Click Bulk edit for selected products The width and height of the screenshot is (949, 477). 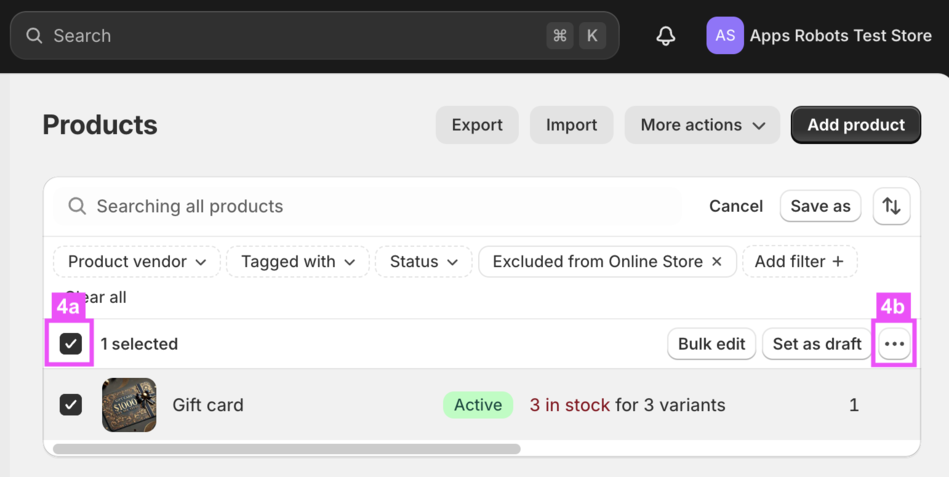711,344
